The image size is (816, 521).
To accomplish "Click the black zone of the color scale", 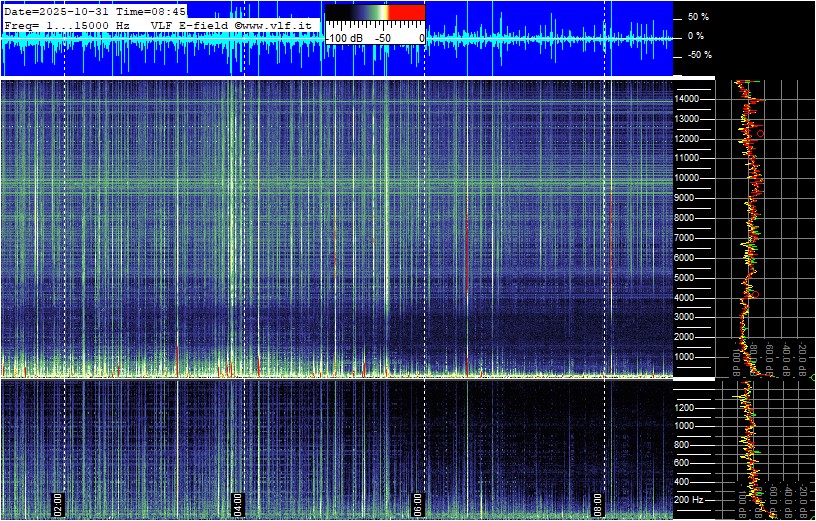I will pos(338,12).
